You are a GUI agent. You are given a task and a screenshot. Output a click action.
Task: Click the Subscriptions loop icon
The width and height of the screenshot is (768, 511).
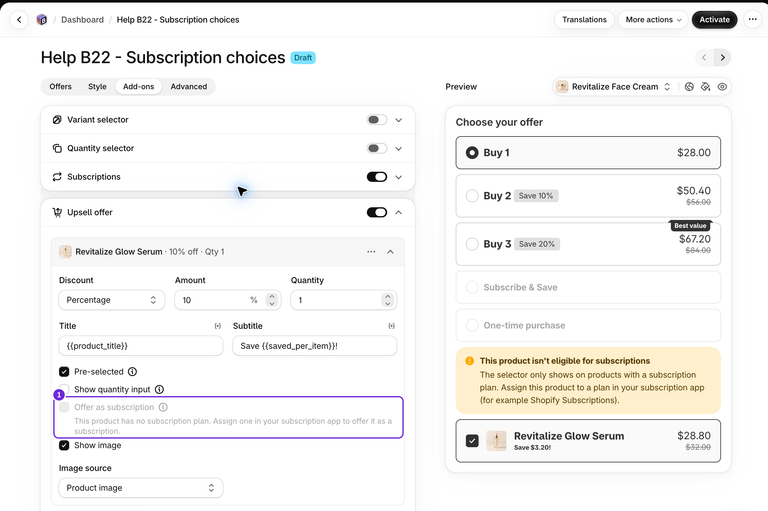(x=57, y=177)
